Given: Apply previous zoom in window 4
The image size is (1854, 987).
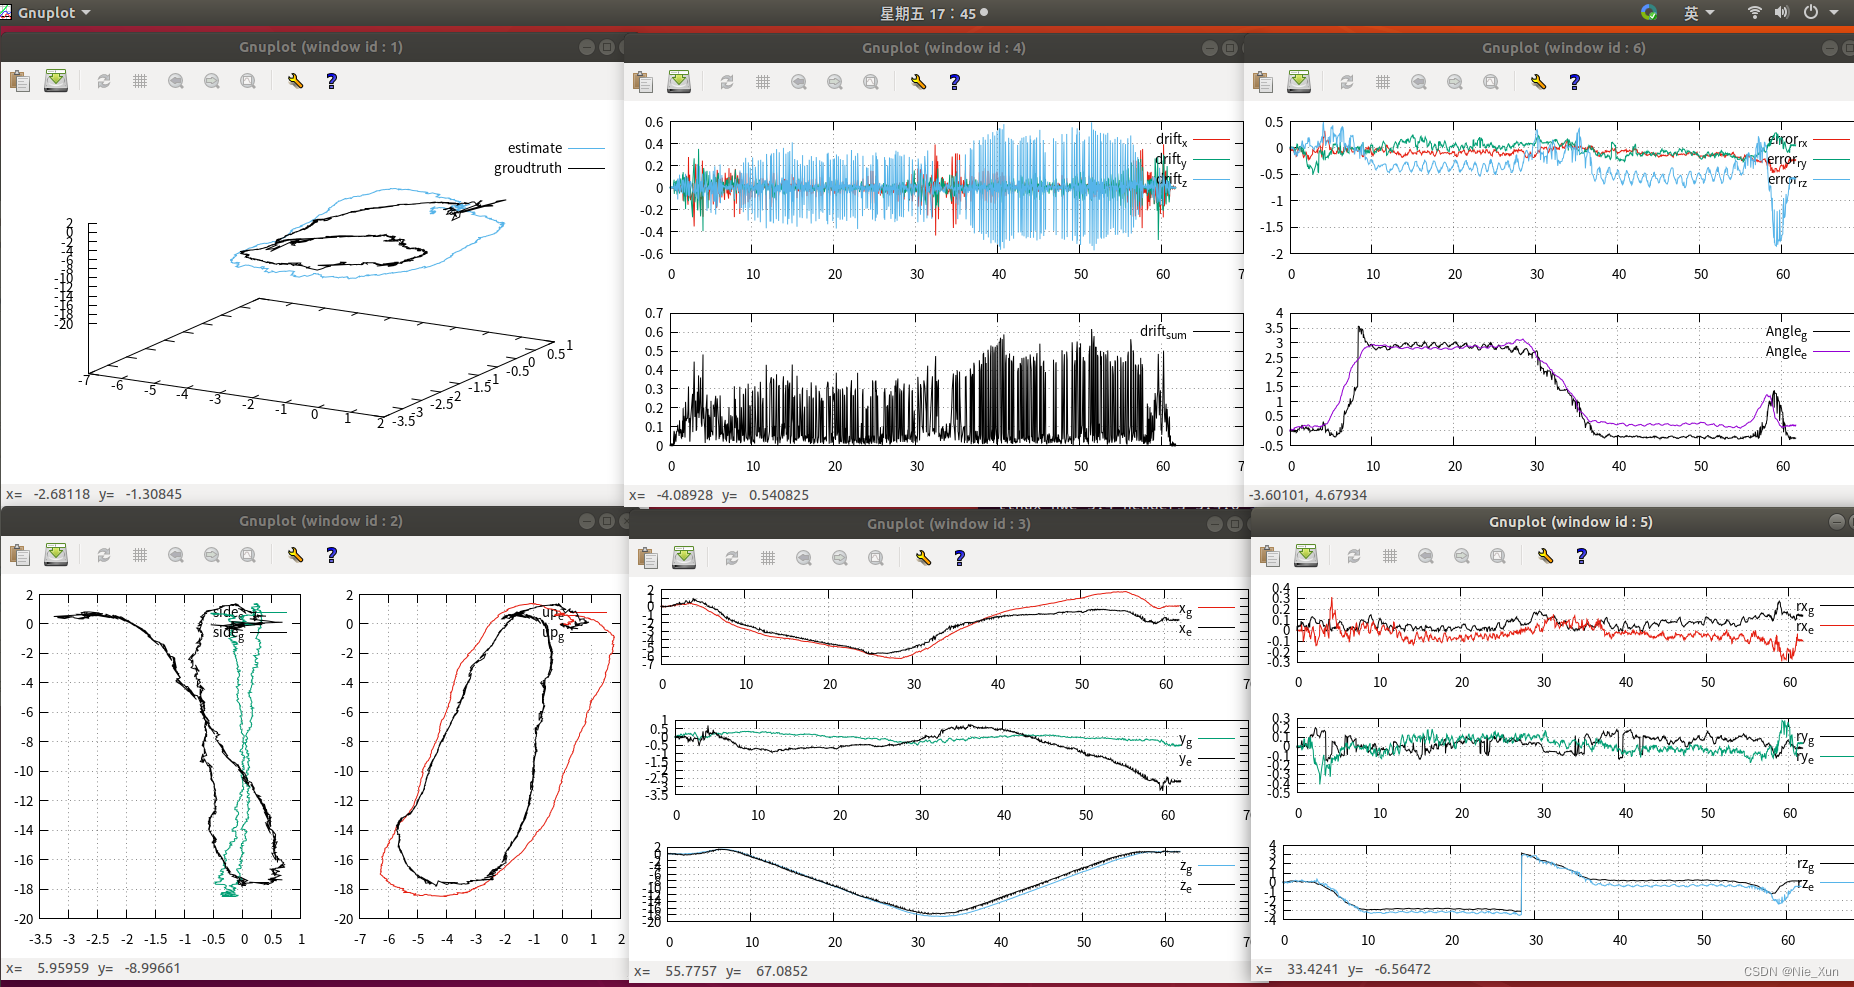Looking at the screenshot, I should 799,82.
